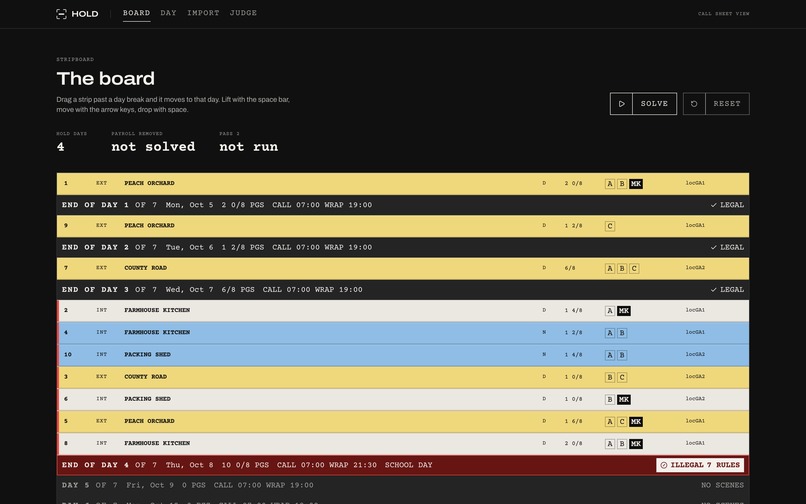Image resolution: width=806 pixels, height=504 pixels.
Task: Click the C cast tag on scene 7
Action: pos(634,268)
